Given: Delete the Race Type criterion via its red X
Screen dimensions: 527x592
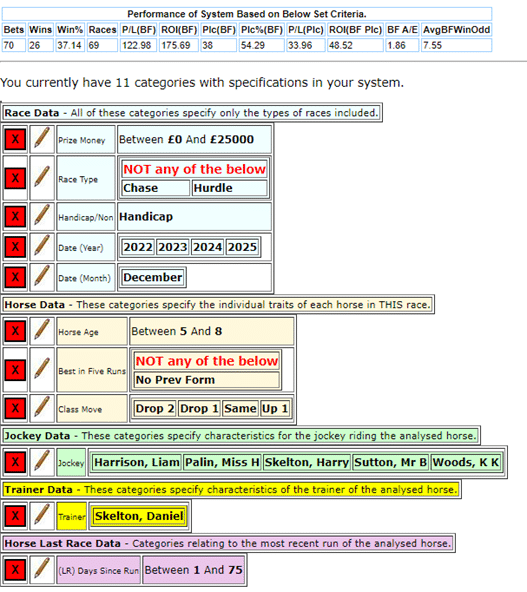Looking at the screenshot, I should tap(15, 178).
